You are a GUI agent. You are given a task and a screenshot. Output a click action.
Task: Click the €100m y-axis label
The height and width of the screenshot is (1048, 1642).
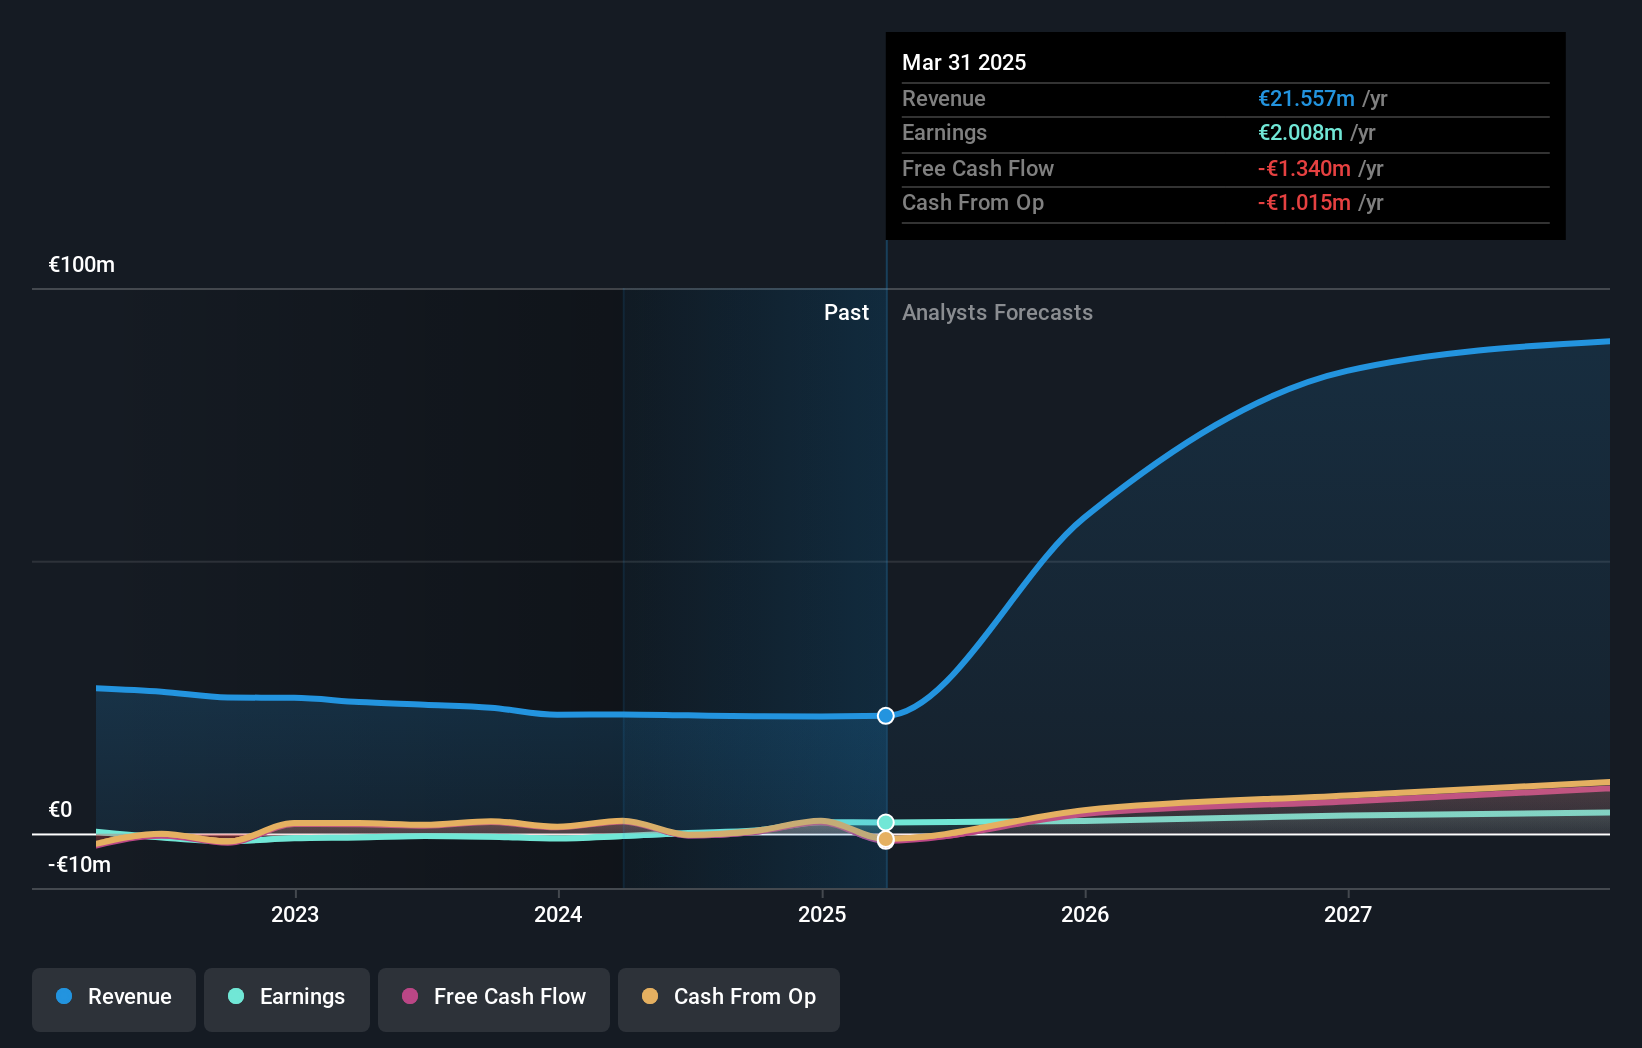82,265
